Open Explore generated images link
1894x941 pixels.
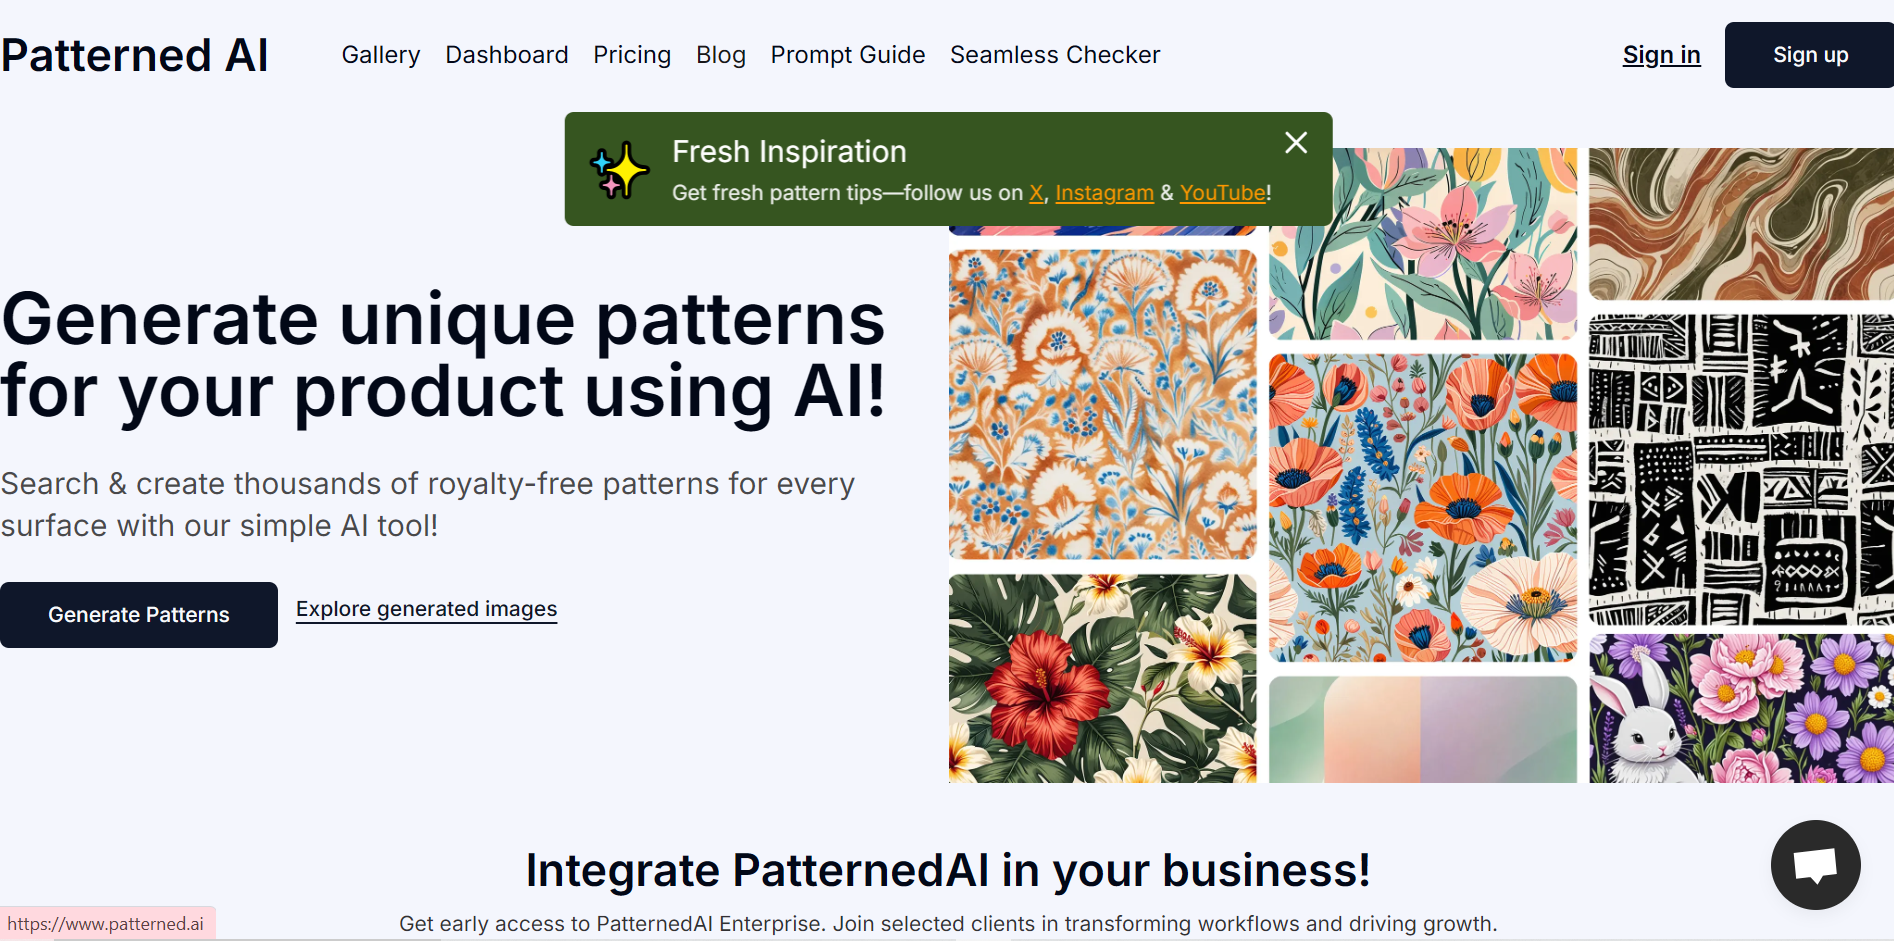[427, 609]
